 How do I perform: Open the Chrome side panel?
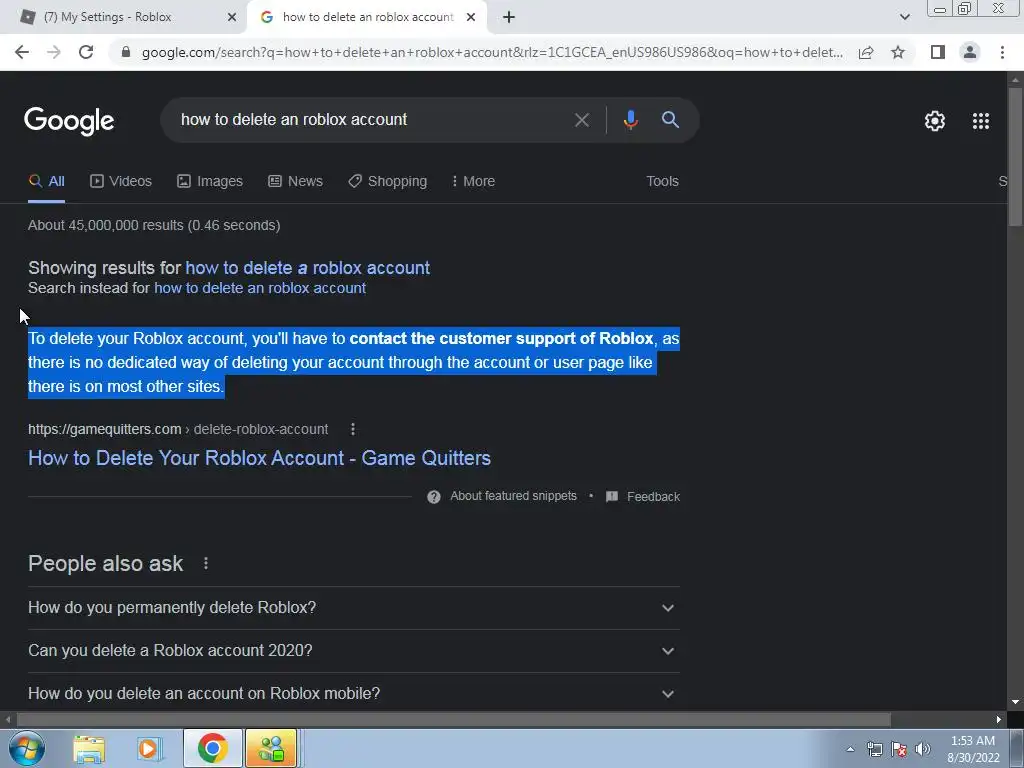(x=938, y=52)
